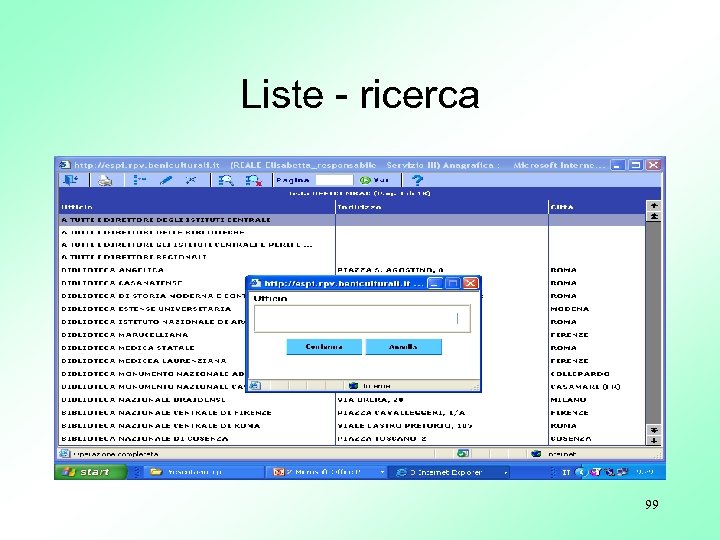Click the Internet Explorer taskbar group
Image resolution: width=720 pixels, height=540 pixels.
(x=451, y=472)
